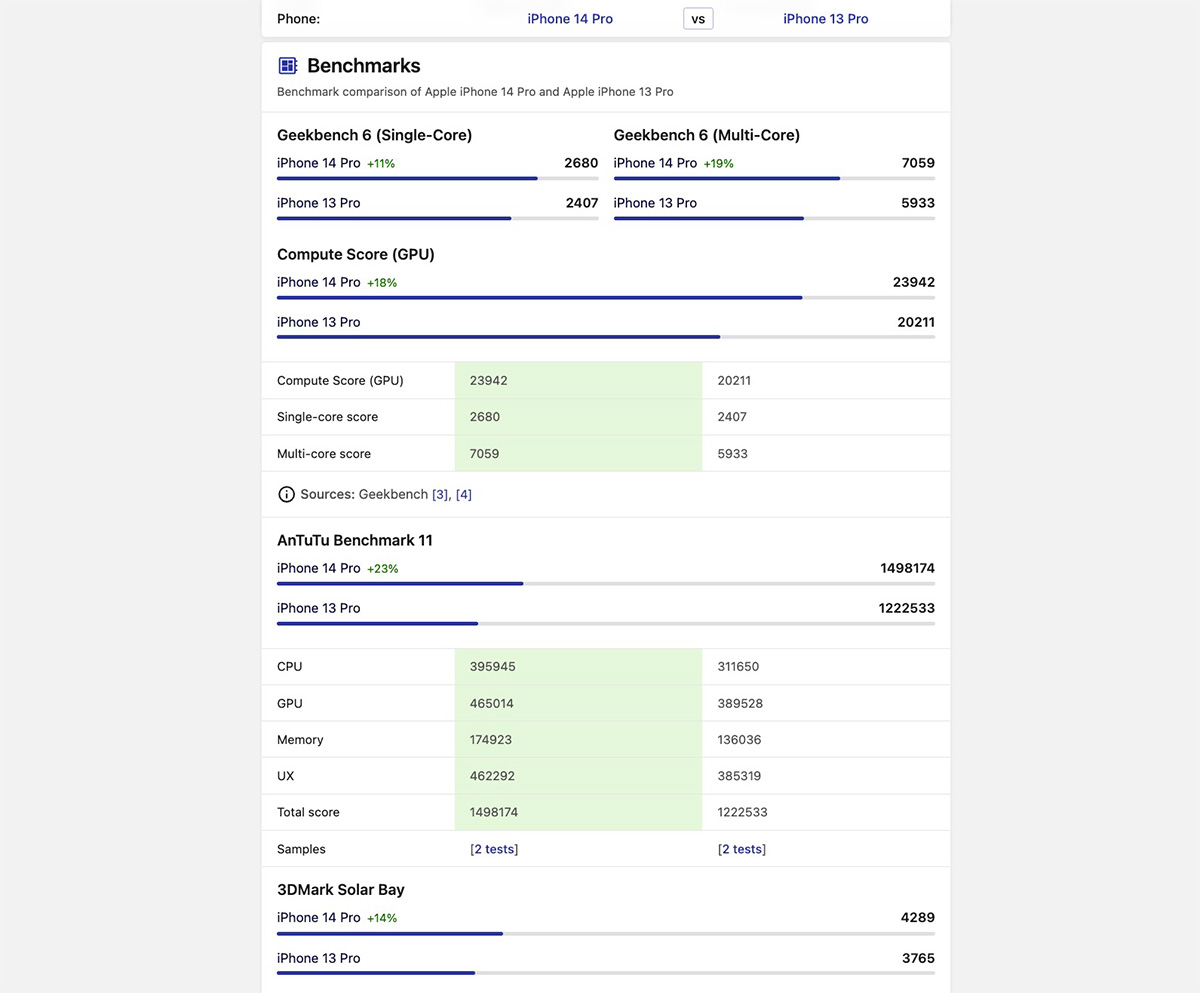Click the Benchmarks chip icon beside the heading

click(x=288, y=66)
